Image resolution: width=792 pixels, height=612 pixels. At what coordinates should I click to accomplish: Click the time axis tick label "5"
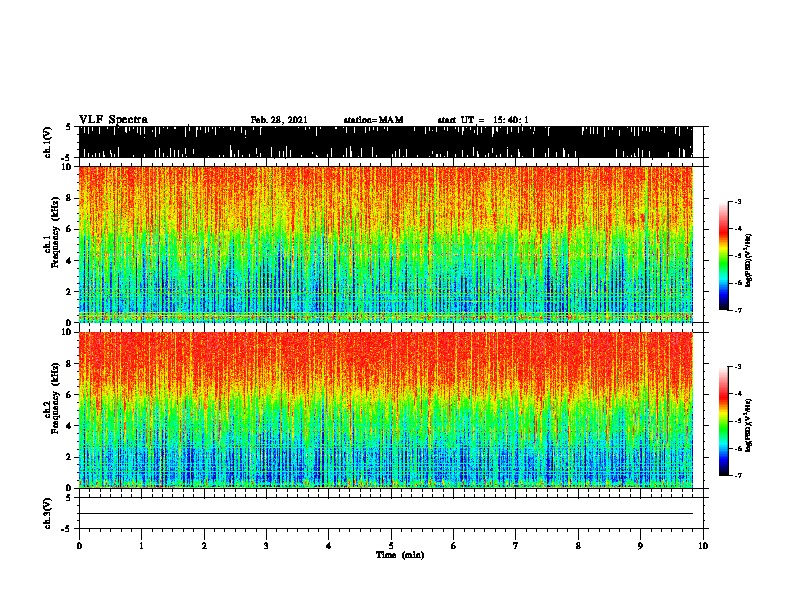coord(391,546)
